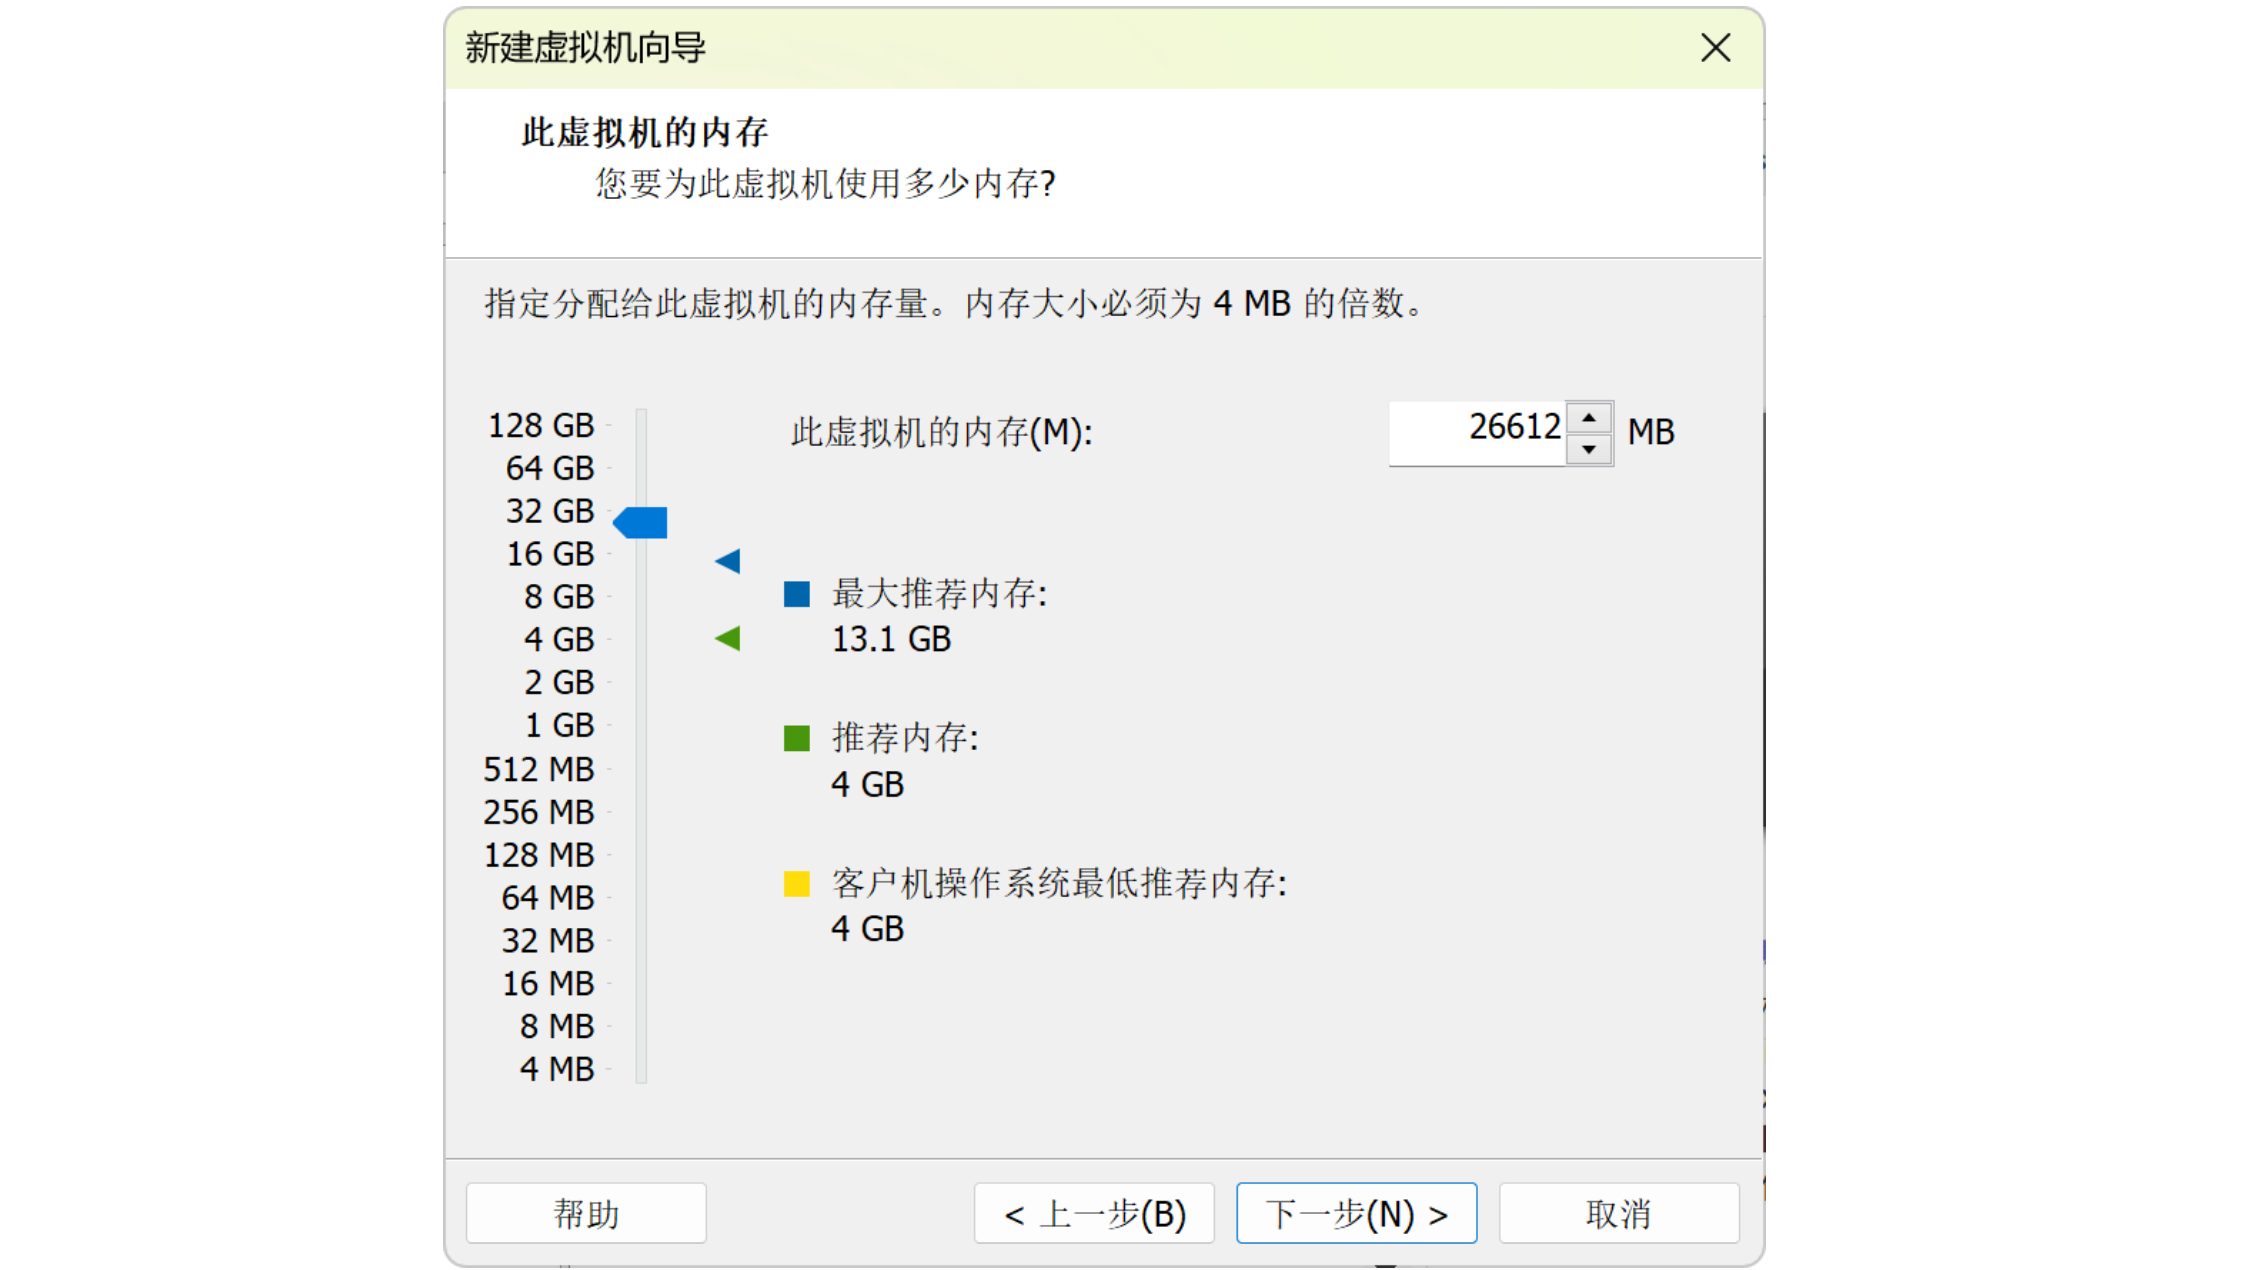Click the 128 GB slider scale label

click(x=541, y=426)
